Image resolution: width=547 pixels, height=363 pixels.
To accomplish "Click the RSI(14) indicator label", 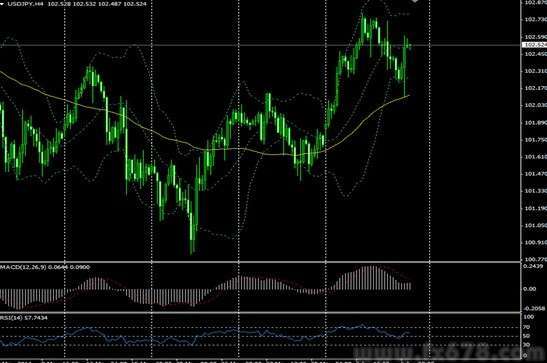I will click(x=11, y=318).
